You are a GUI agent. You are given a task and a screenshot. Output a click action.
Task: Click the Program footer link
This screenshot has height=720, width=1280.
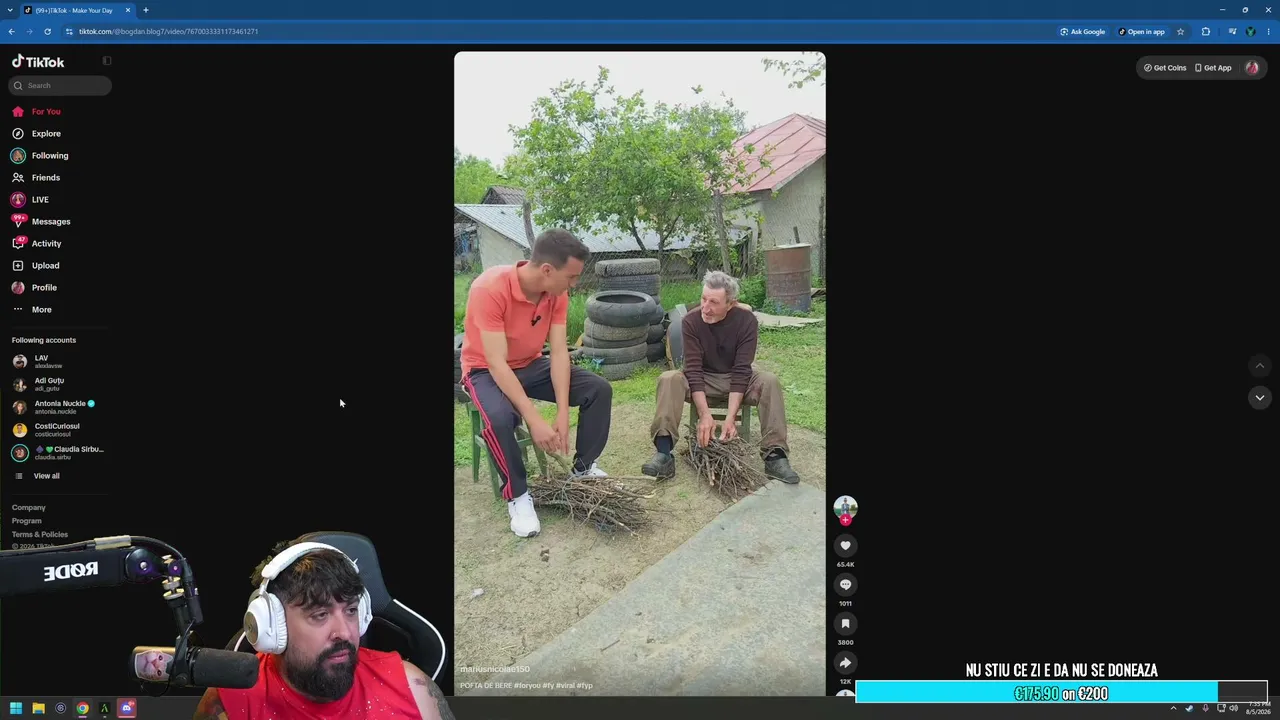(27, 521)
